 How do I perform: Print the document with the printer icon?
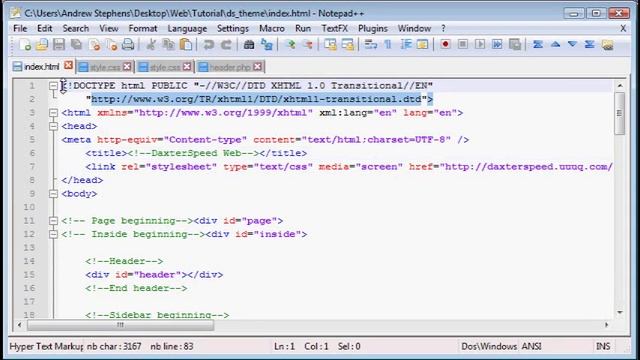tap(128, 44)
